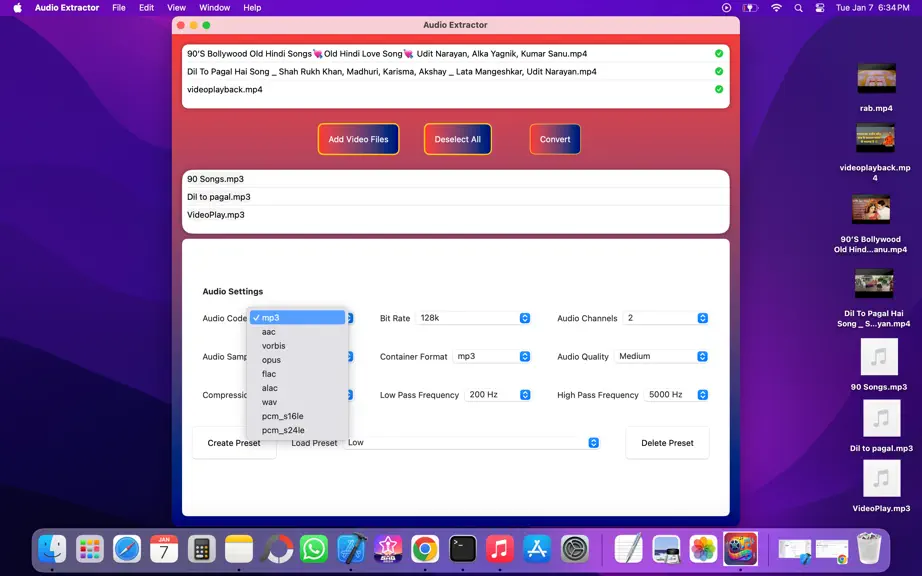Select 90 Songs.mp3 output row
Viewport: 922px width, 576px height.
[456, 179]
